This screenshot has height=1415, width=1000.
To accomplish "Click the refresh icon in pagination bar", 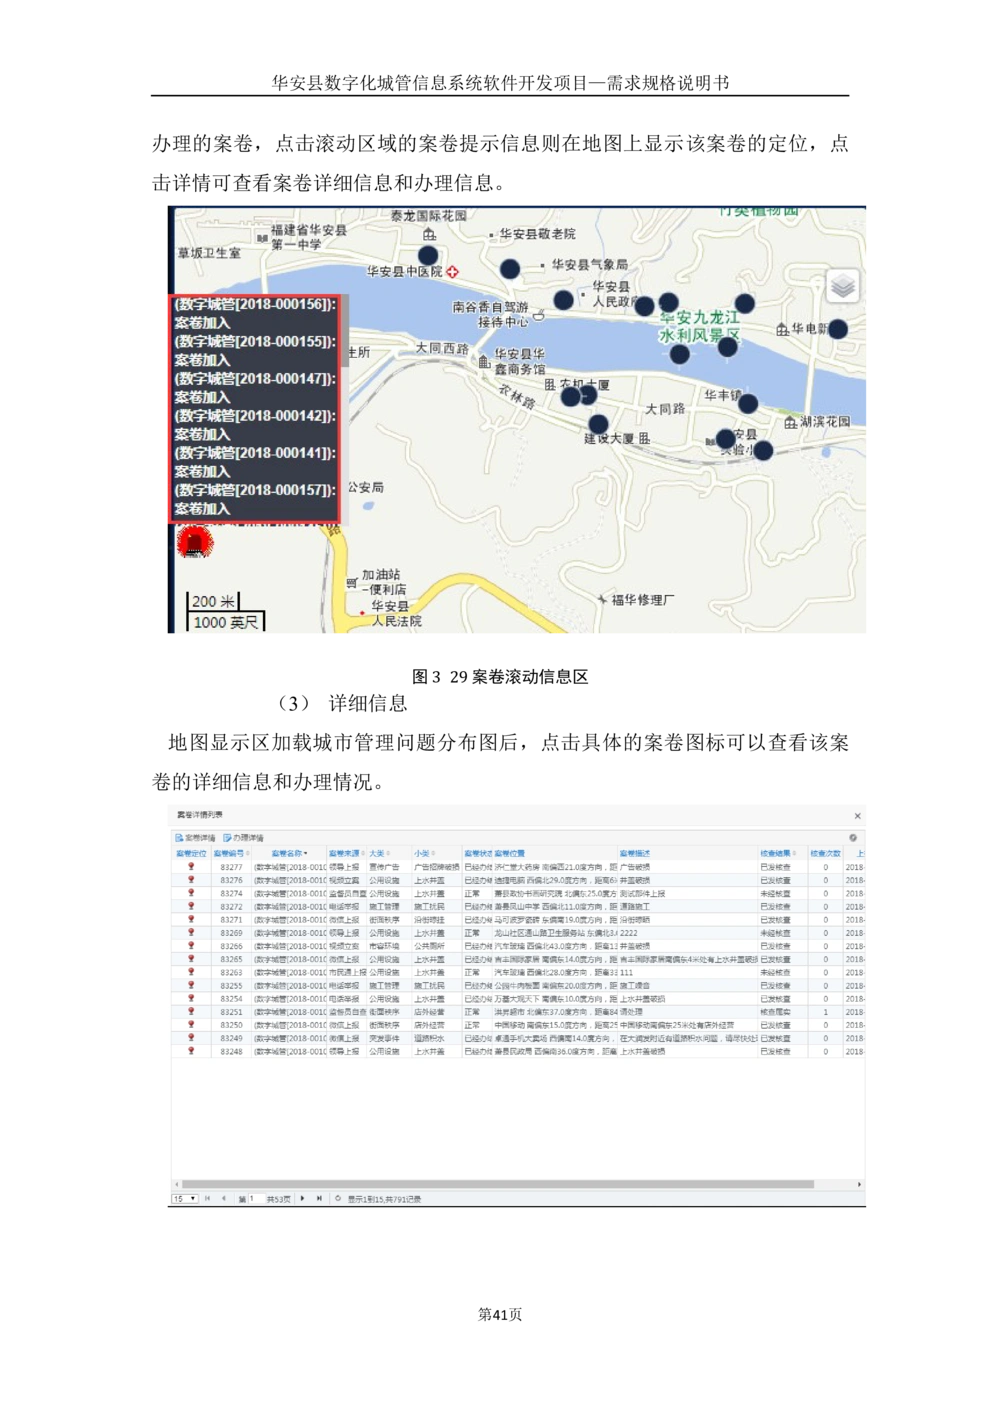I will [x=338, y=1198].
